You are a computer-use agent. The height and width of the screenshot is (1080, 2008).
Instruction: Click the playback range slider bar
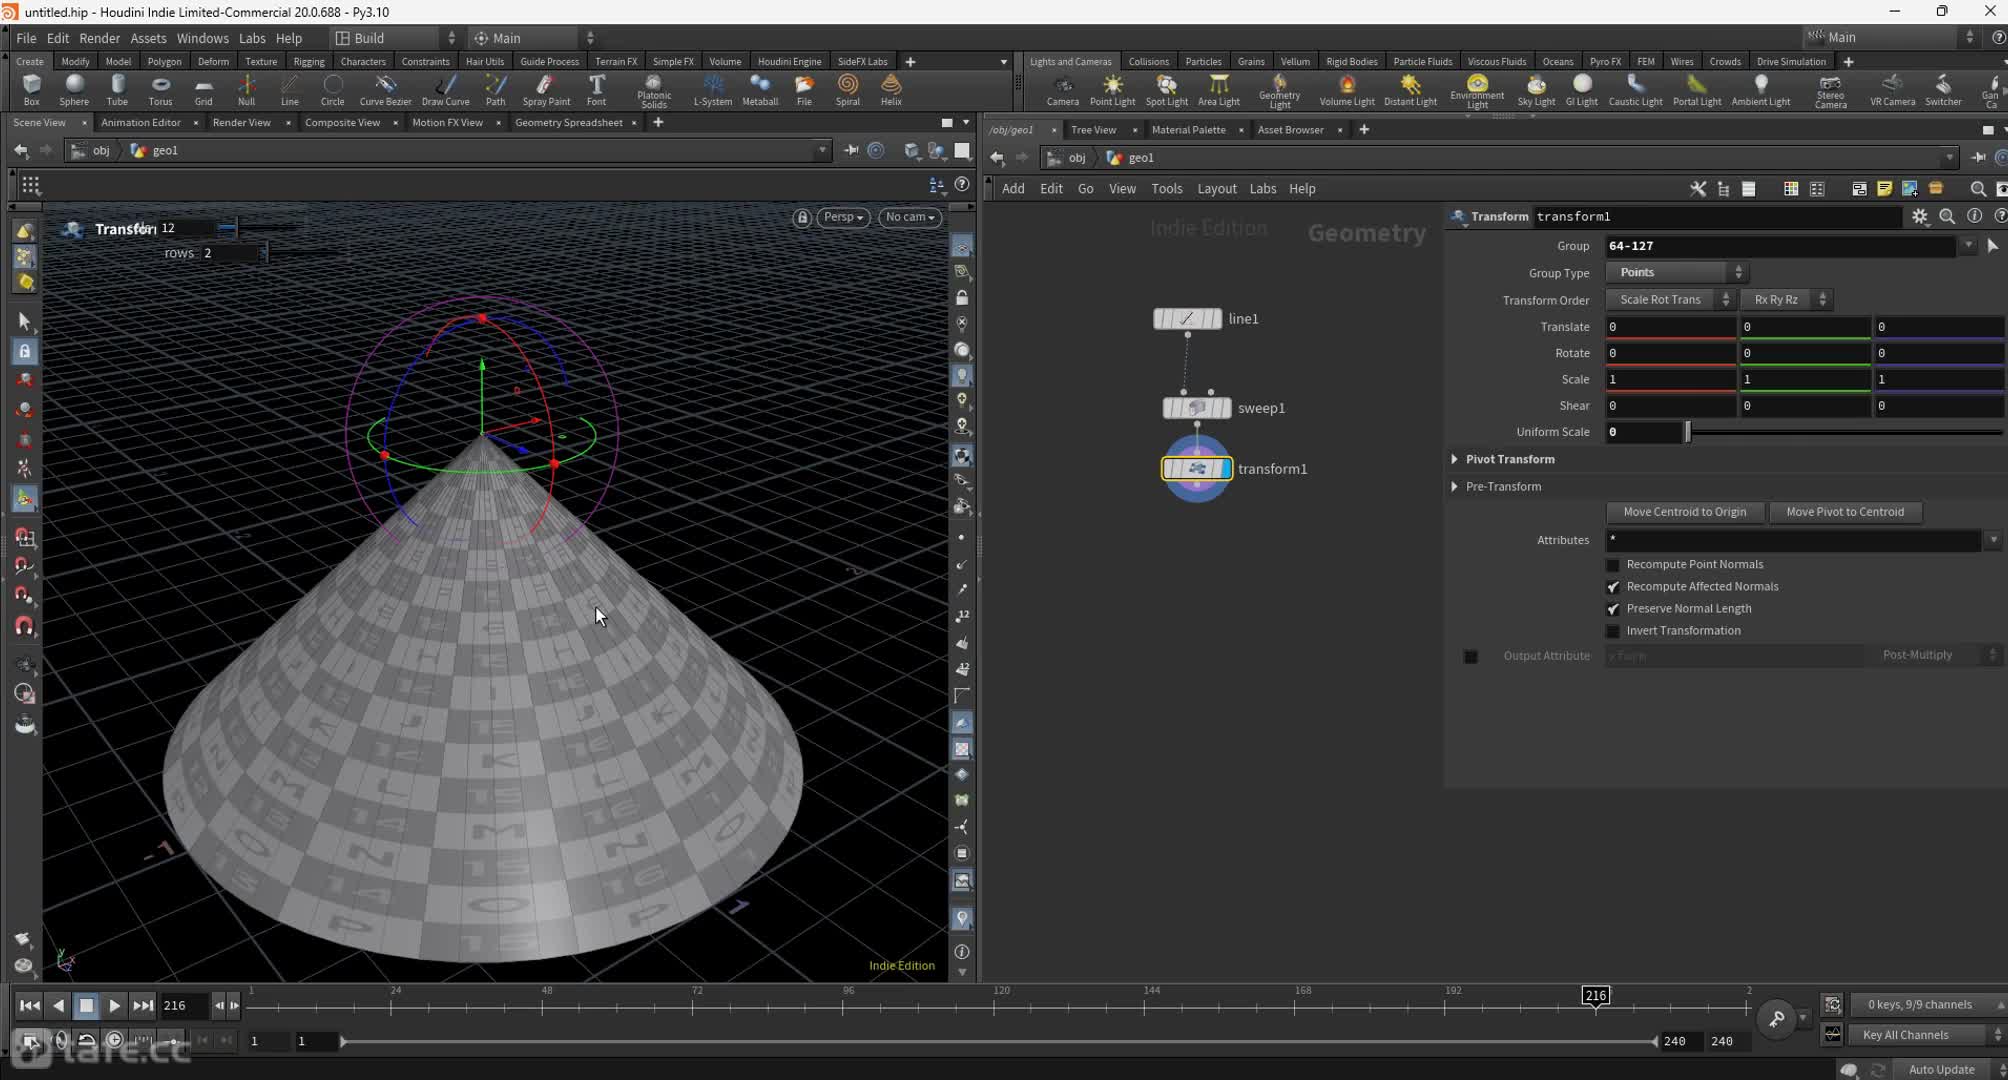pos(997,1041)
